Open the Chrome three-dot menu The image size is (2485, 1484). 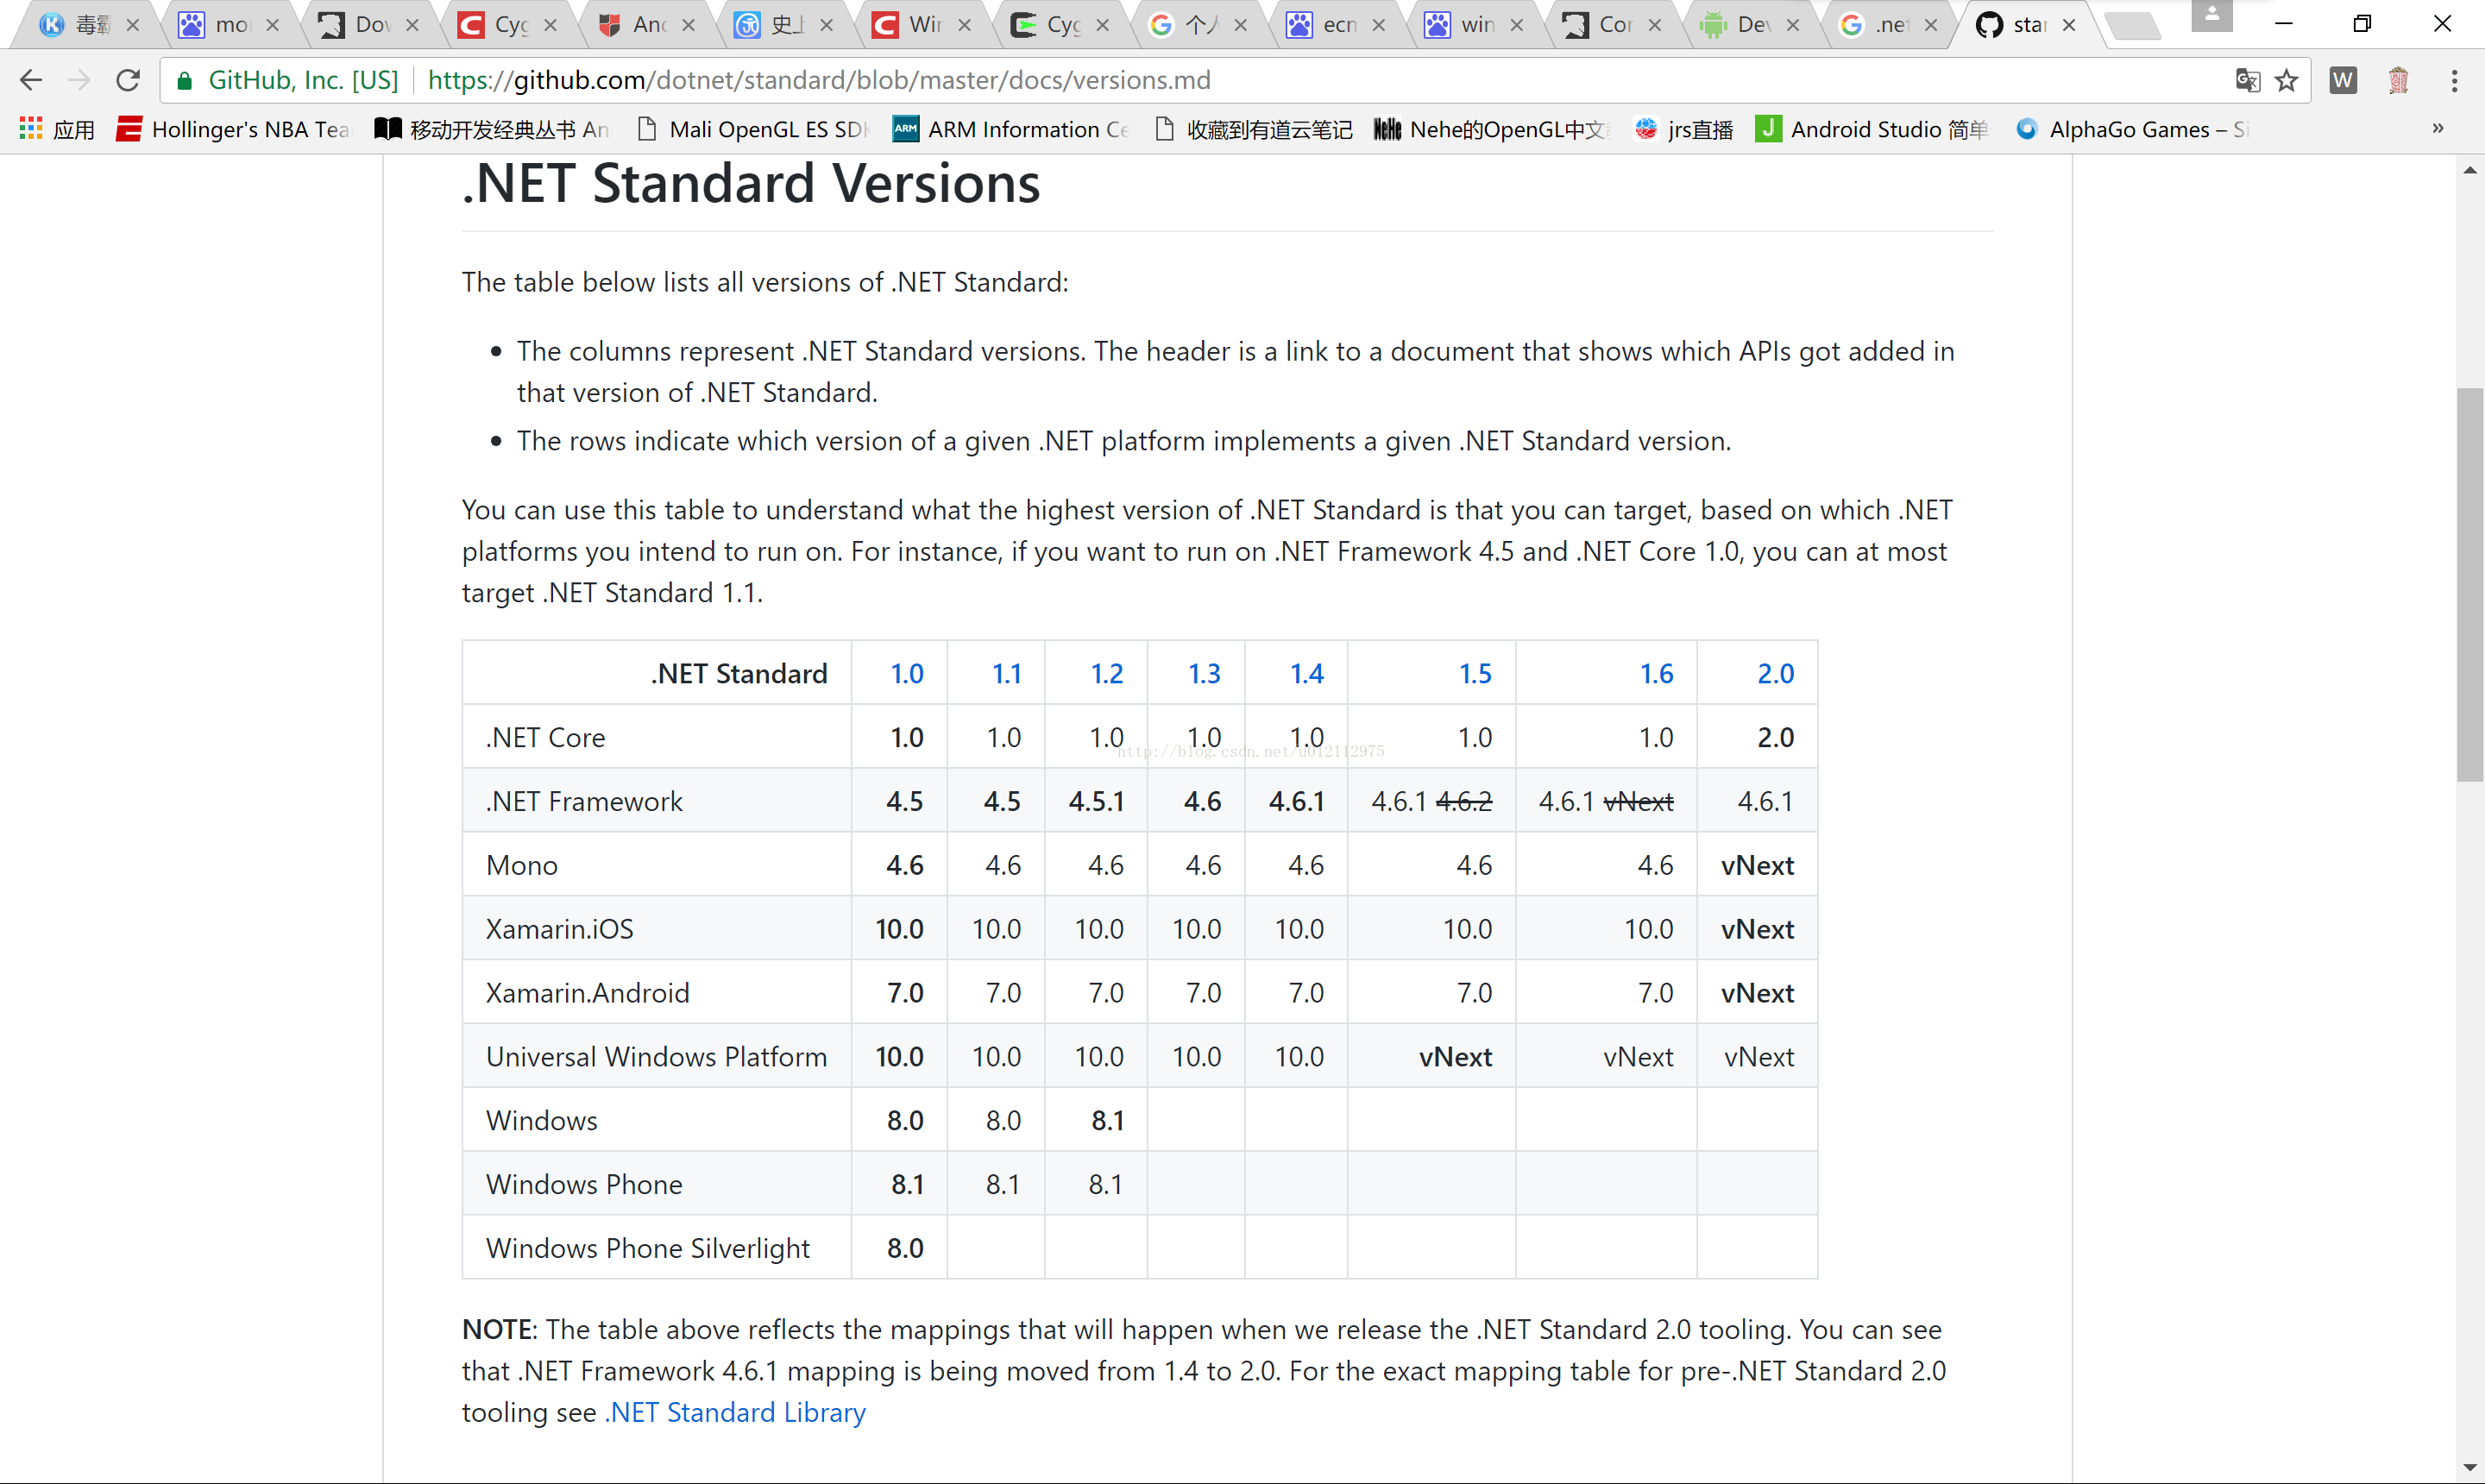pyautogui.click(x=2454, y=80)
